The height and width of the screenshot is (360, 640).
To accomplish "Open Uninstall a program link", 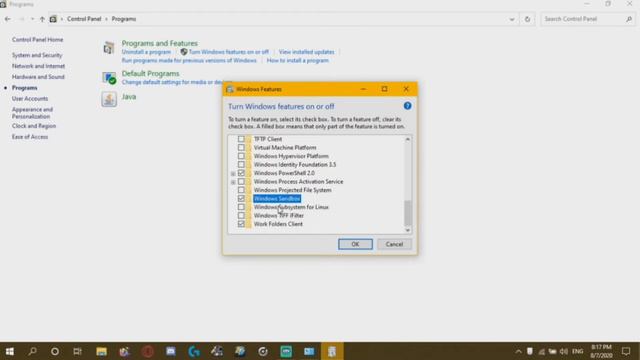I will [x=146, y=52].
